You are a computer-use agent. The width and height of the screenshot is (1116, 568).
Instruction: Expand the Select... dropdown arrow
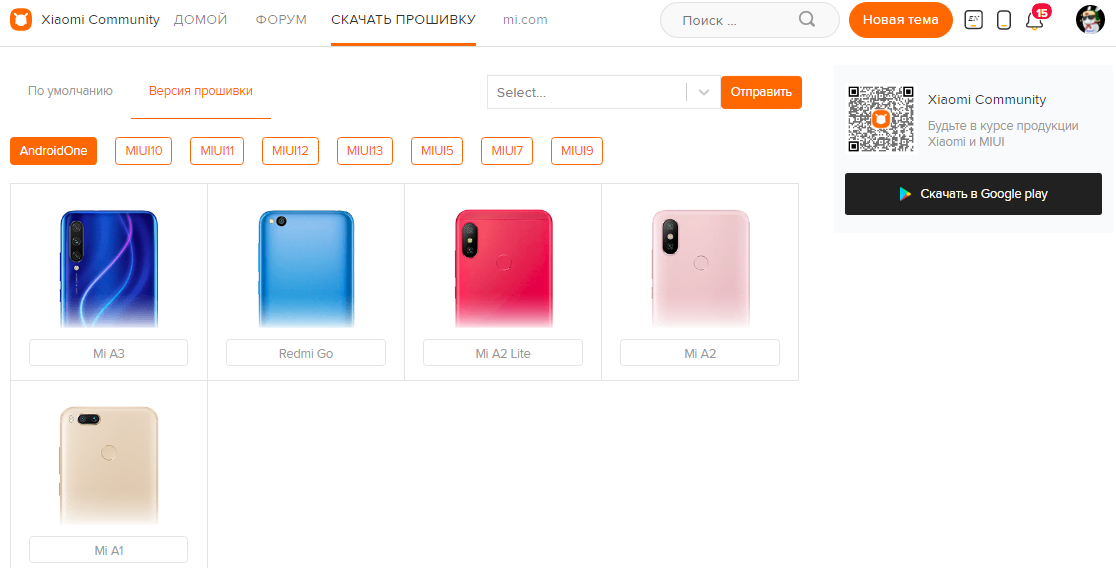(704, 93)
